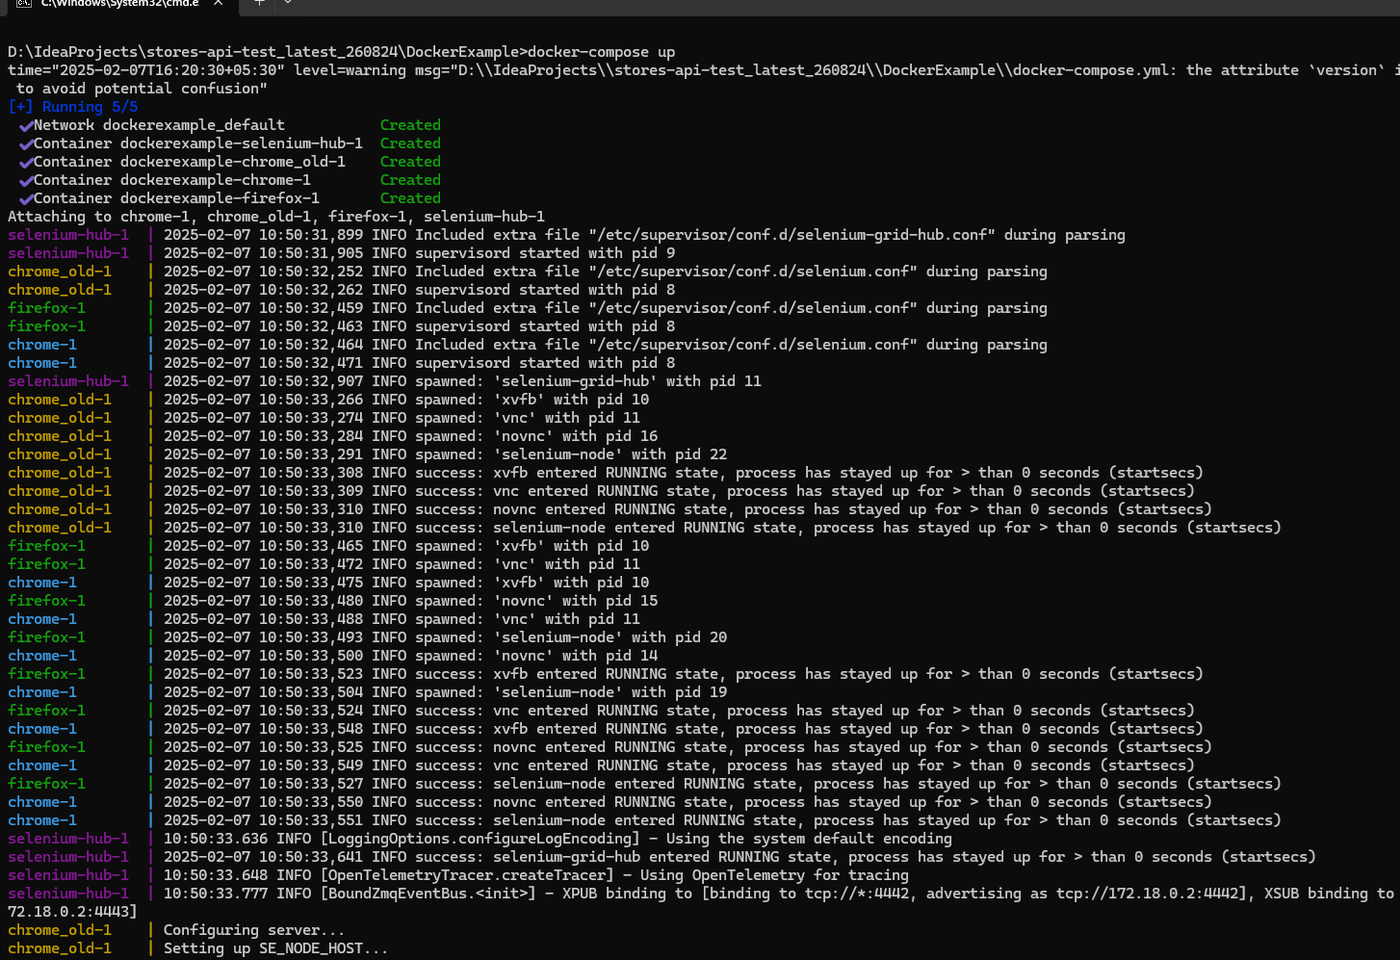This screenshot has height=960, width=1400.
Task: Open a new terminal tab with plus
Action: (x=259, y=4)
